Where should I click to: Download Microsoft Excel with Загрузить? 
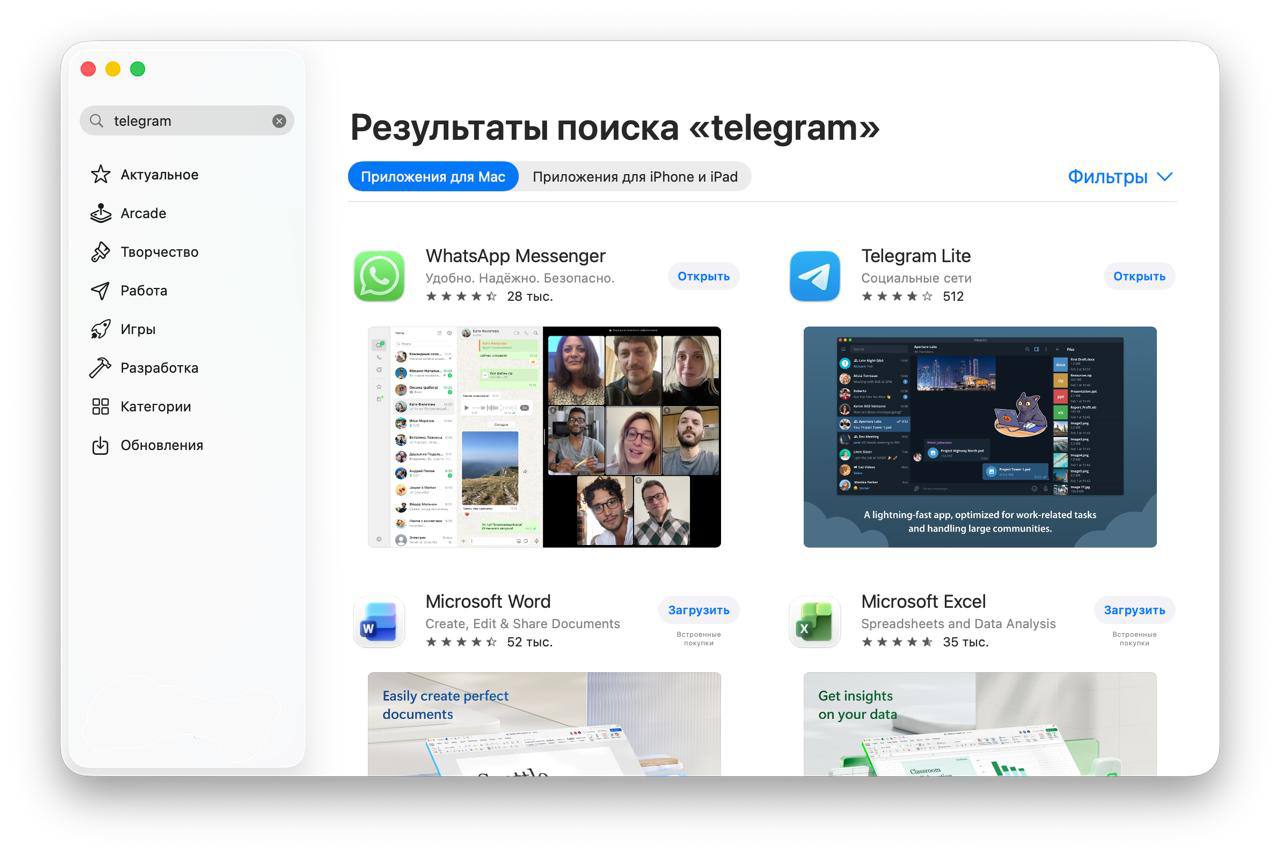(x=1134, y=610)
